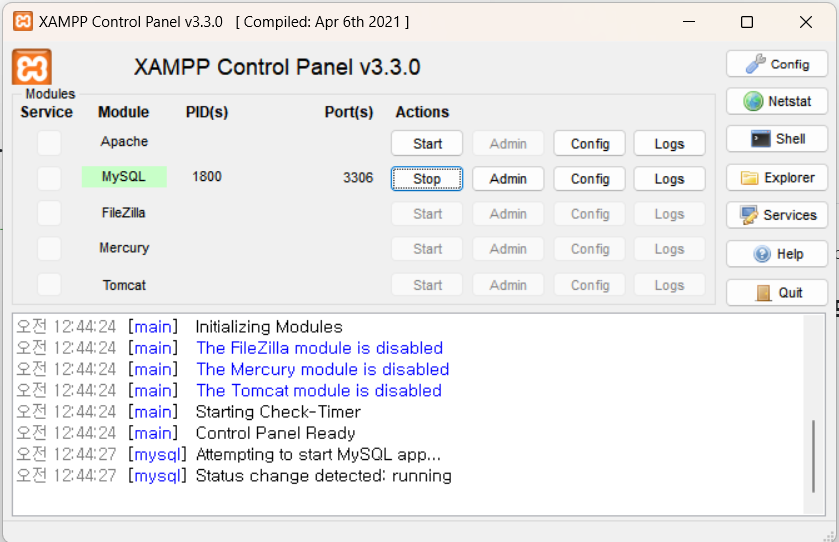839x542 pixels.
Task: Open MySQL Config options
Action: click(x=590, y=179)
